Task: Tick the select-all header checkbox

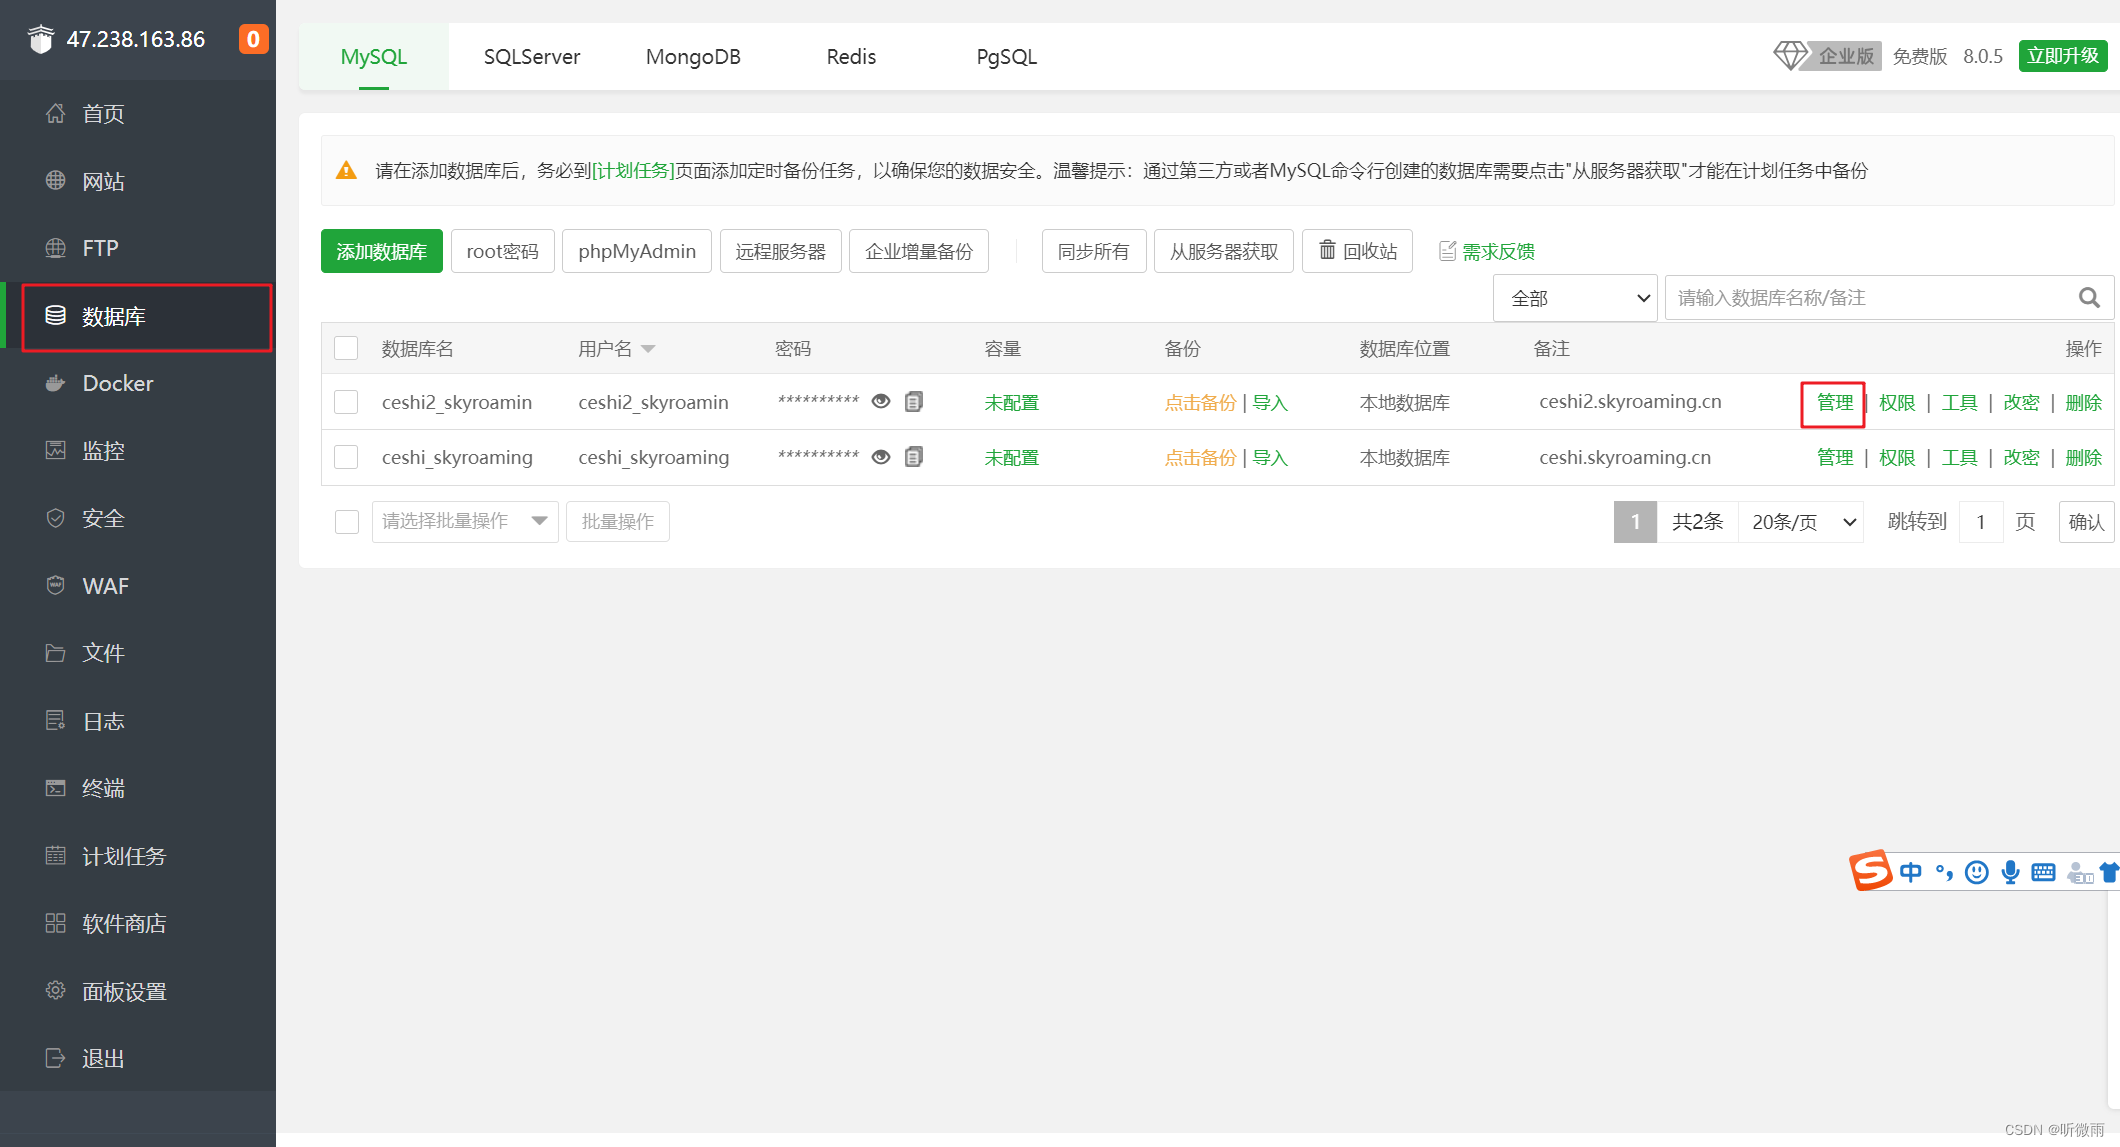Action: (346, 349)
